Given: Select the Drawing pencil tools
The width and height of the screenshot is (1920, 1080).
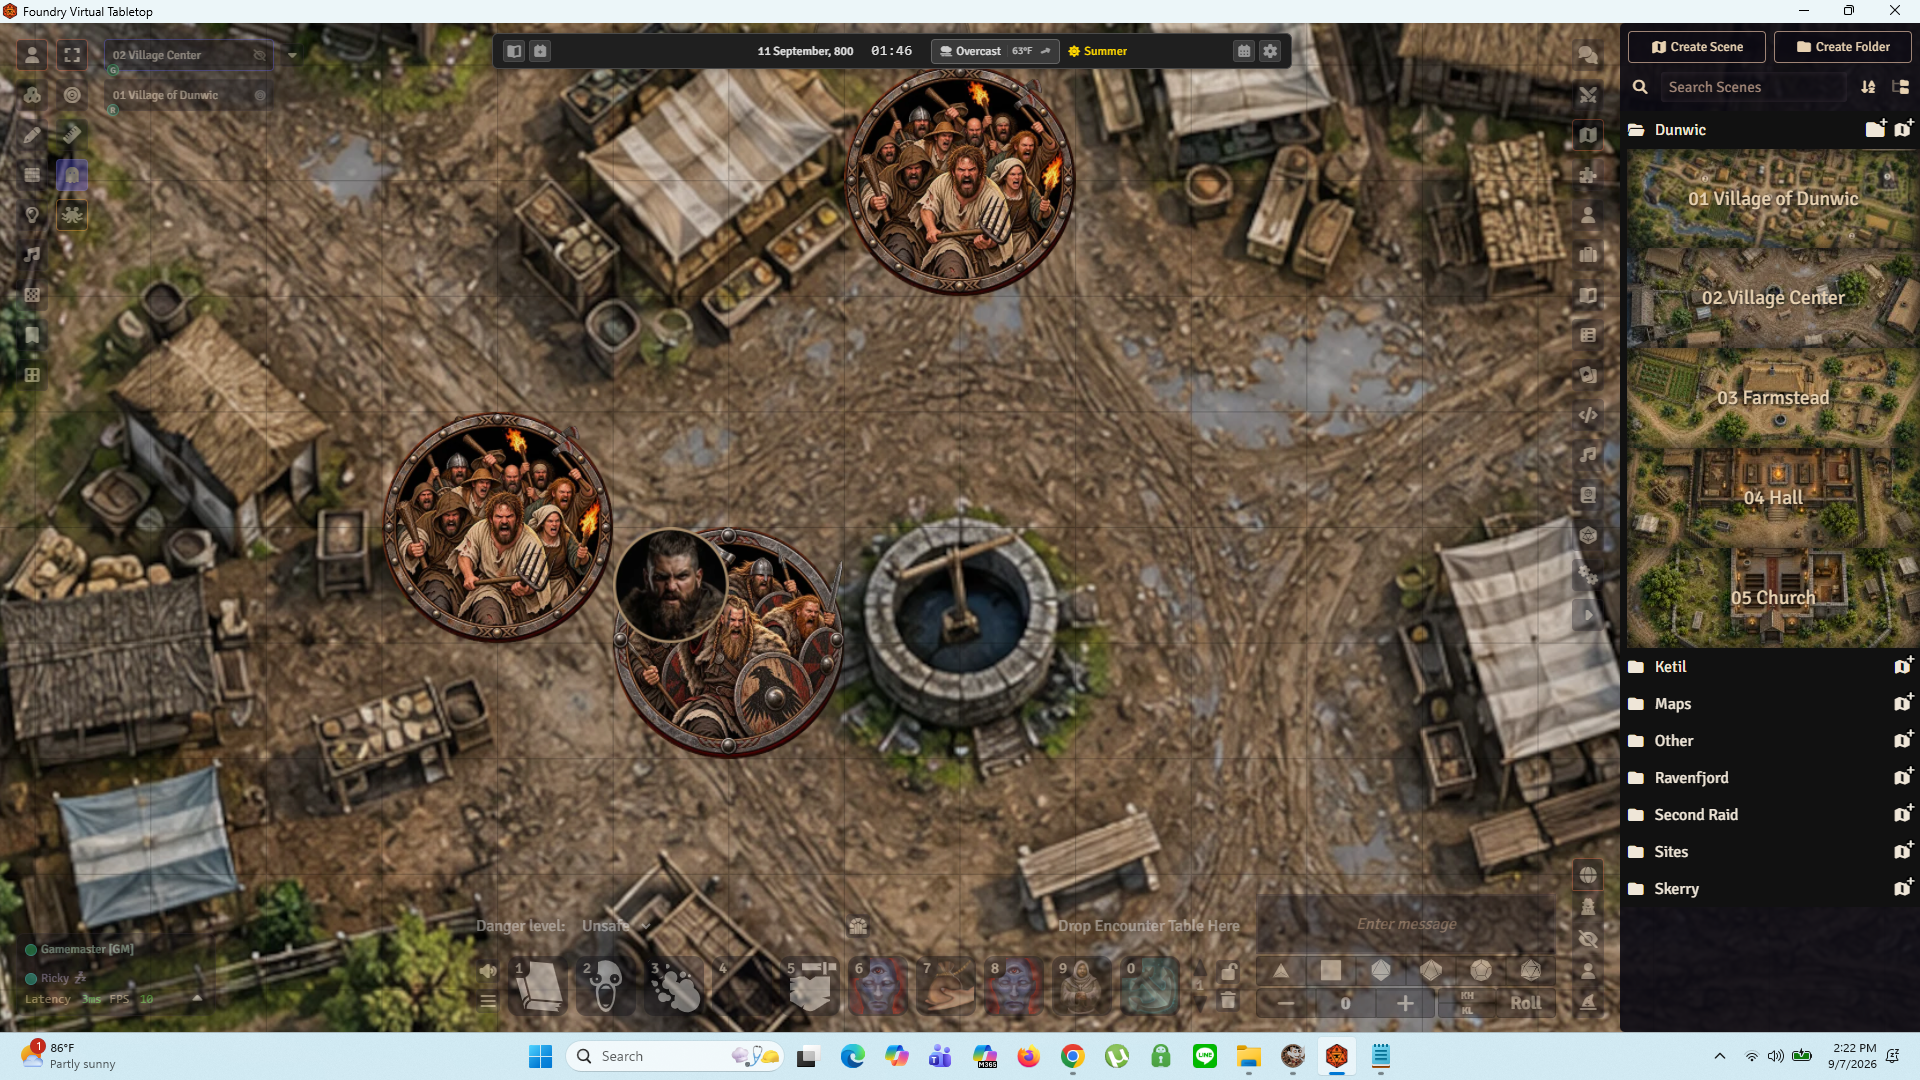Looking at the screenshot, I should (32, 134).
